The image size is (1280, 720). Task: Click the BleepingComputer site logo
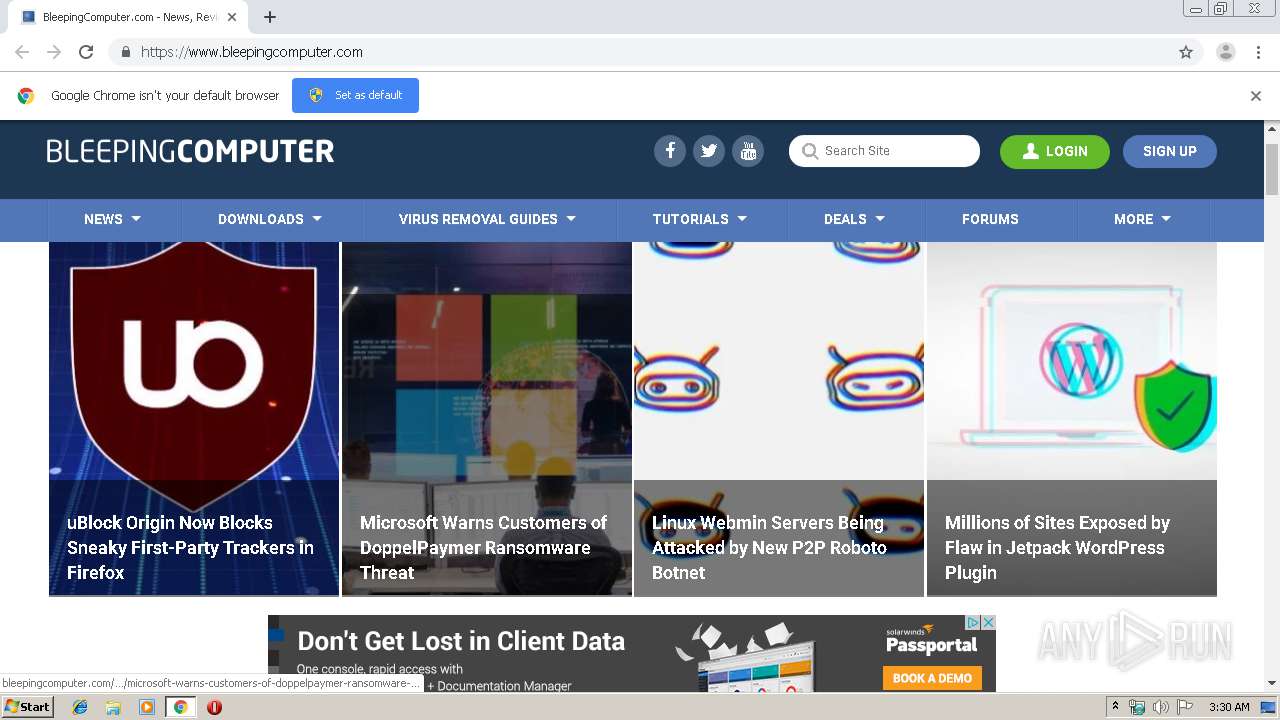pos(190,151)
